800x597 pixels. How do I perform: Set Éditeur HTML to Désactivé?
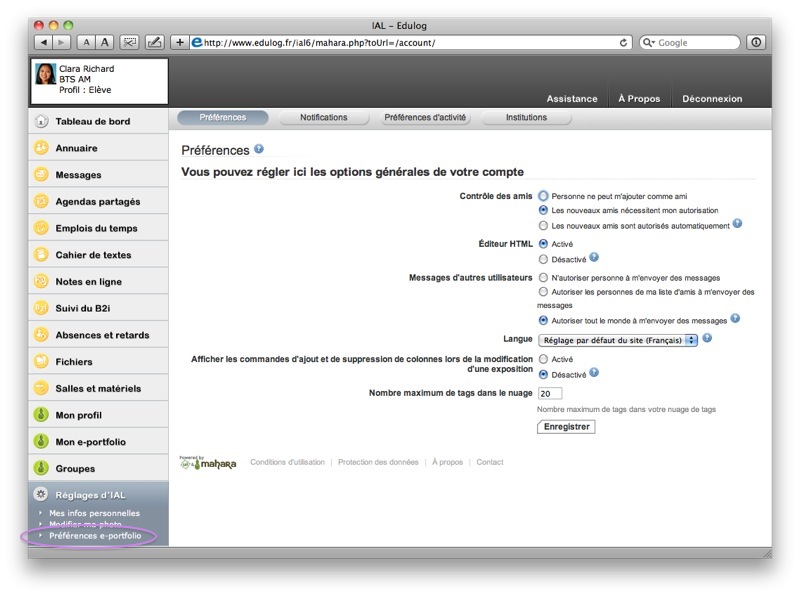tap(543, 259)
